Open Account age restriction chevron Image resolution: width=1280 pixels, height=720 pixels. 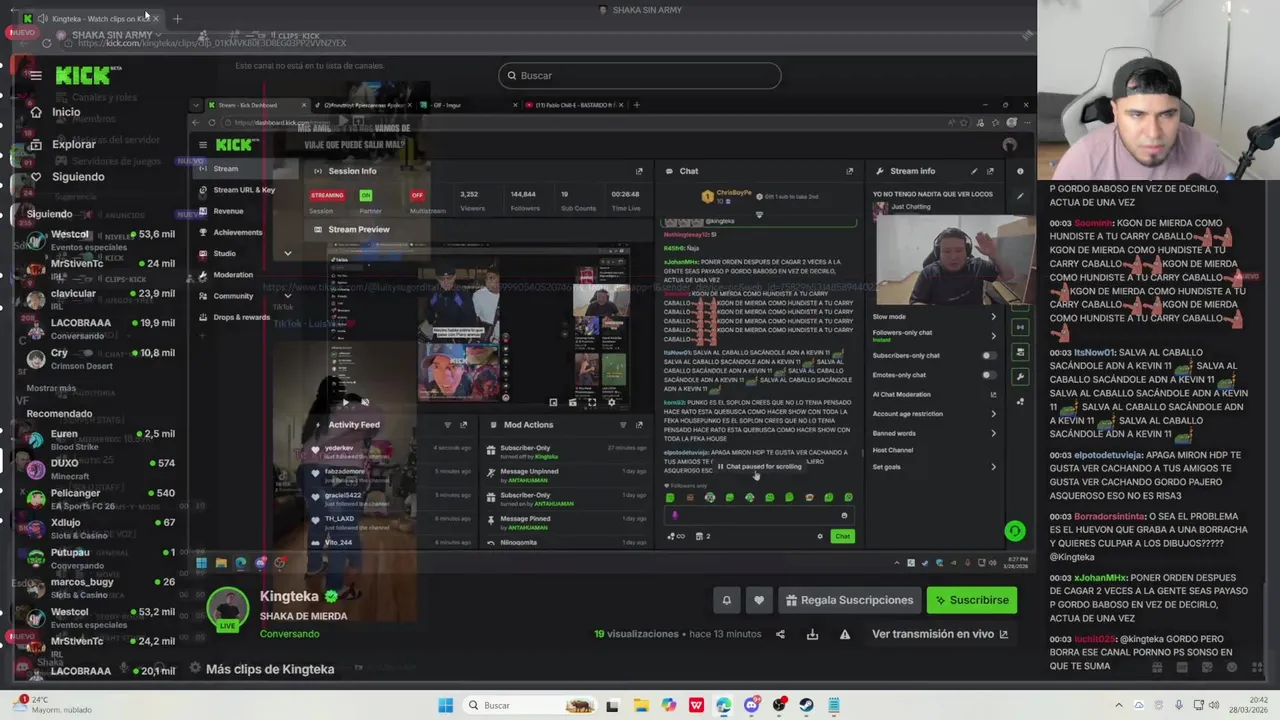point(993,413)
